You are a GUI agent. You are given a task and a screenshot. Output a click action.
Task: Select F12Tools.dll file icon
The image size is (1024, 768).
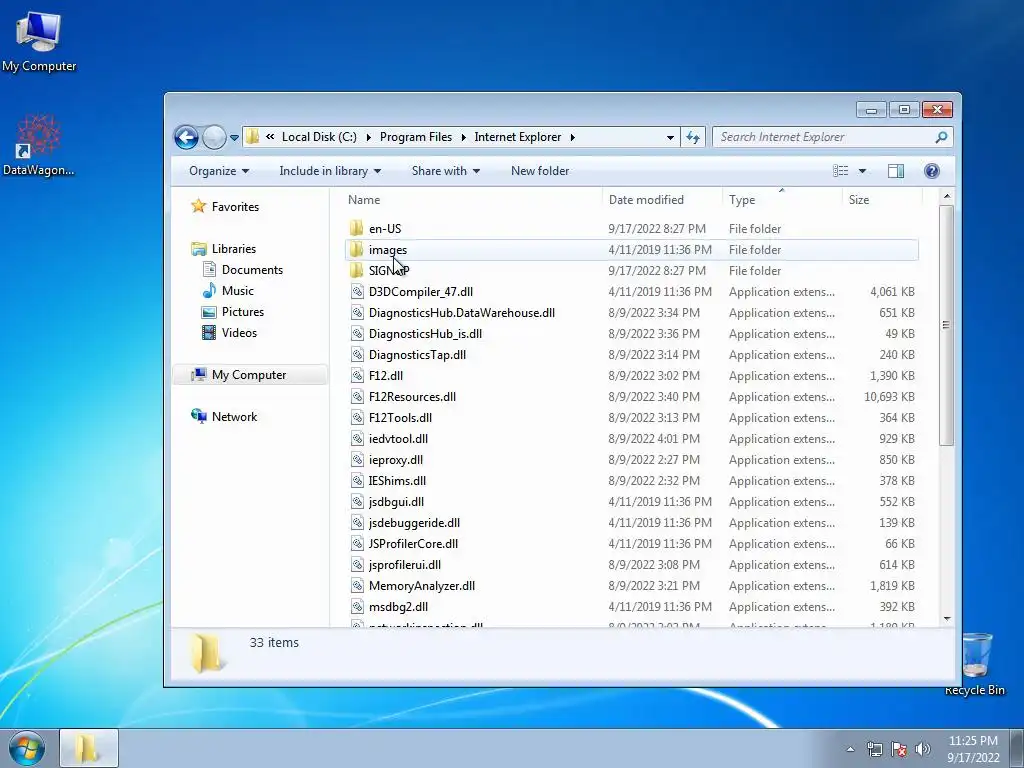click(357, 417)
